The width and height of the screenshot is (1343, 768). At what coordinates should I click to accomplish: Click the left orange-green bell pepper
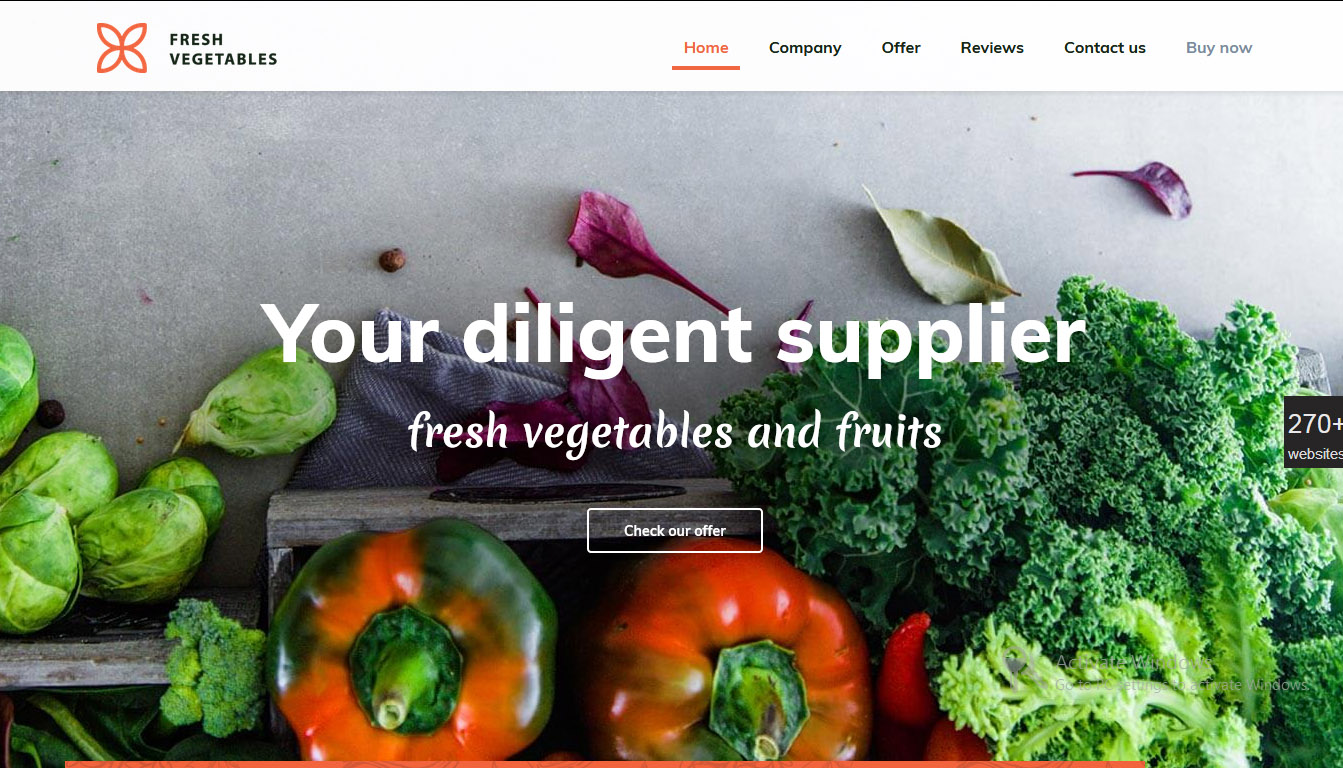click(x=412, y=640)
